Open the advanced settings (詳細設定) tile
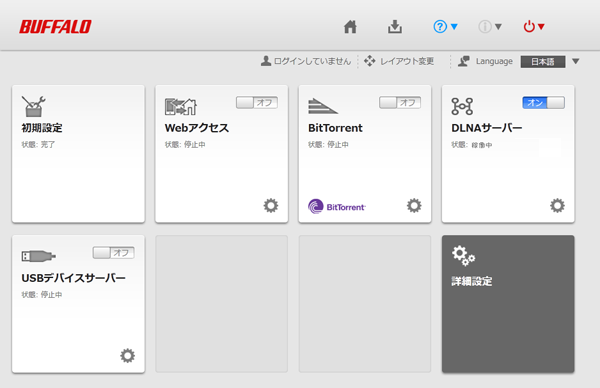600x388 pixels. tap(508, 304)
